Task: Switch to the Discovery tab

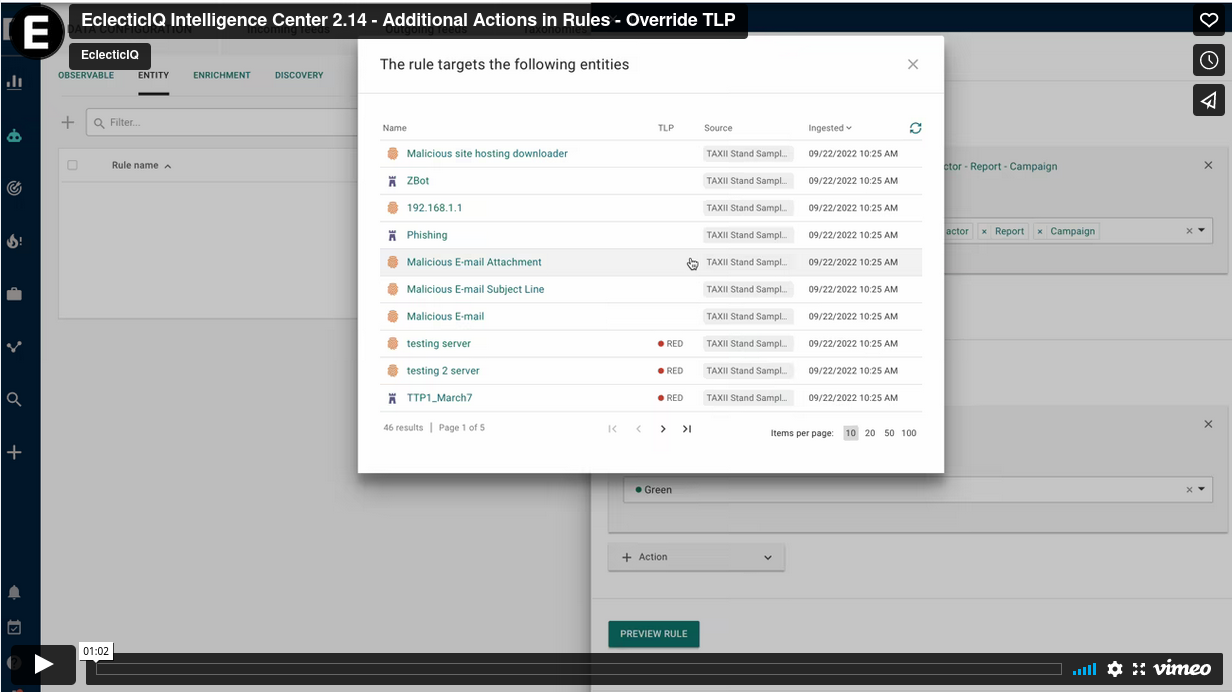Action: tap(299, 75)
